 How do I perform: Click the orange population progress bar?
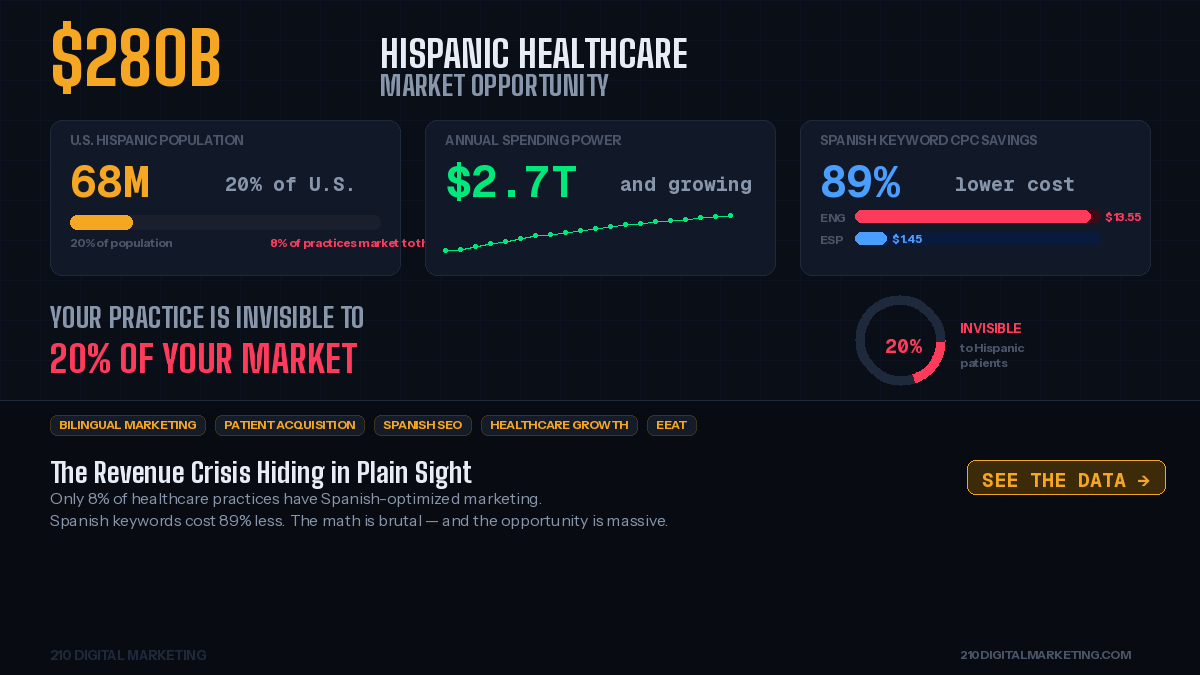[100, 222]
